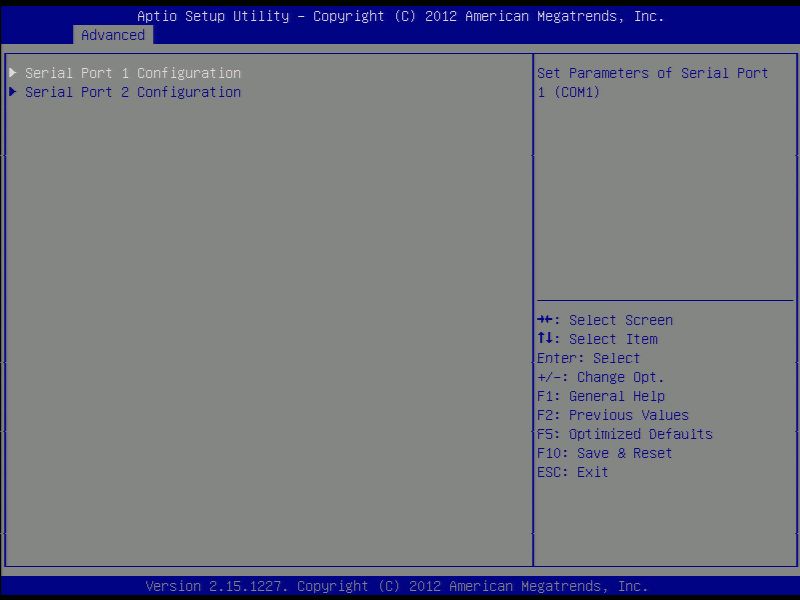Screen dimensions: 800x600
Task: Click 'F2: Previous Values' hint line
Action: click(613, 415)
